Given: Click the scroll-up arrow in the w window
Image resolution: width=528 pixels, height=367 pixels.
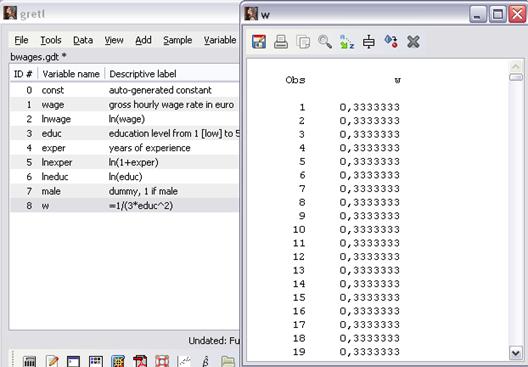Looking at the screenshot, I should (x=516, y=66).
